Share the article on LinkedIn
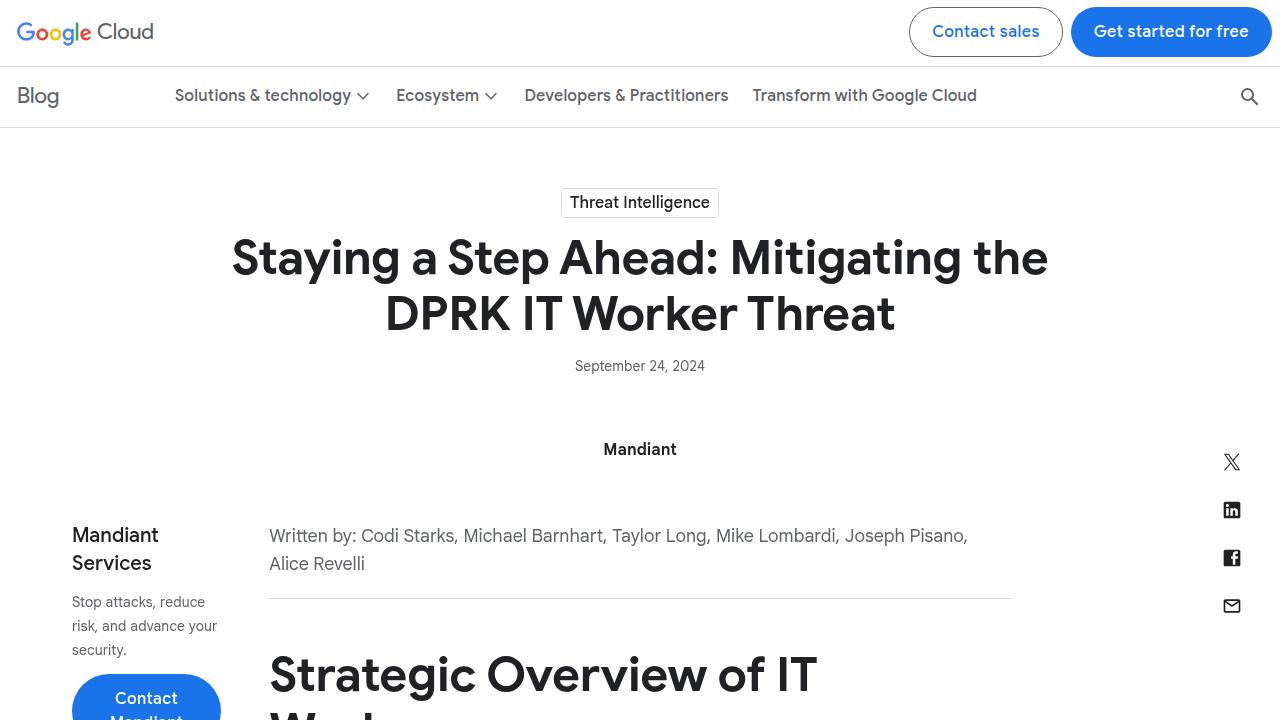Screen dimensions: 1280x720 [1232, 510]
